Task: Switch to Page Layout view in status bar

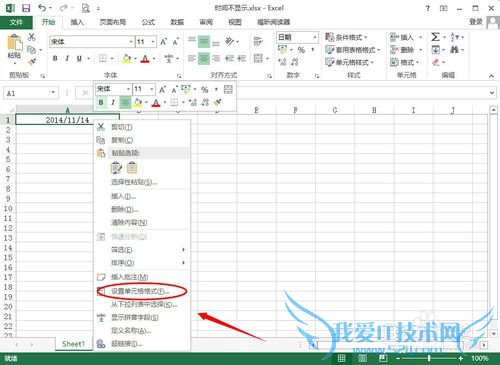Action: [x=362, y=358]
